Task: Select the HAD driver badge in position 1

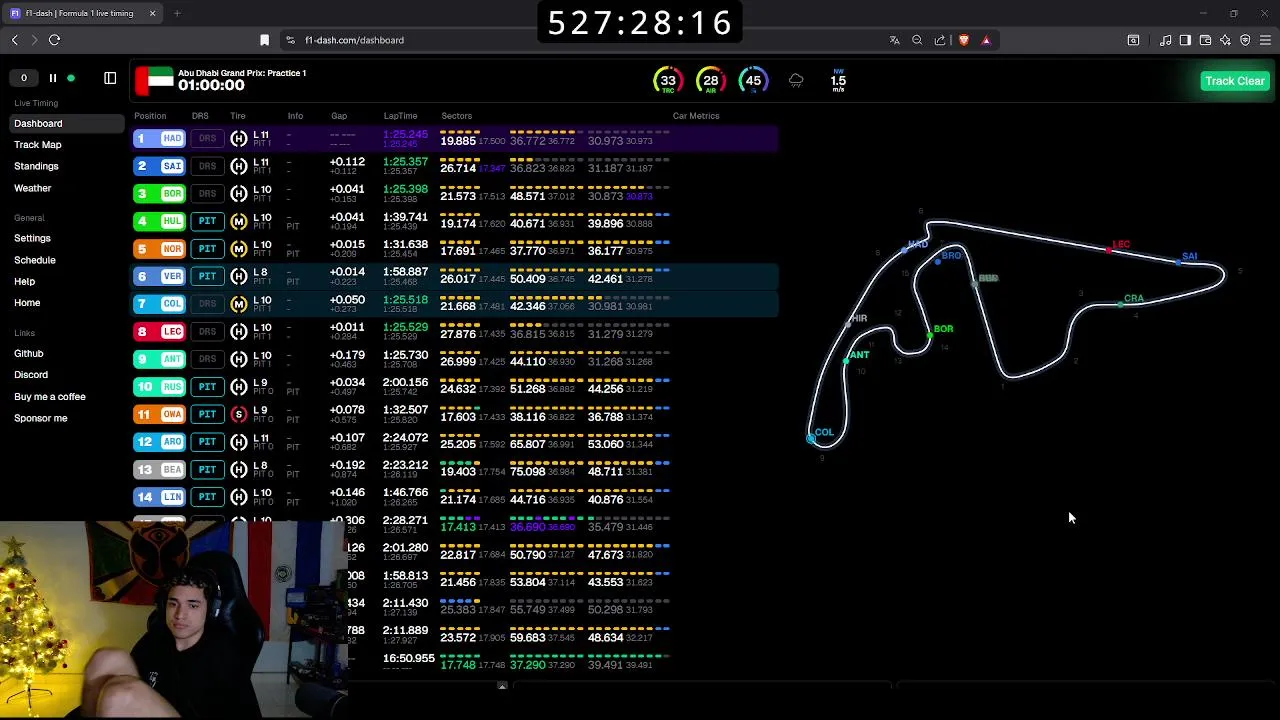Action: (x=160, y=139)
